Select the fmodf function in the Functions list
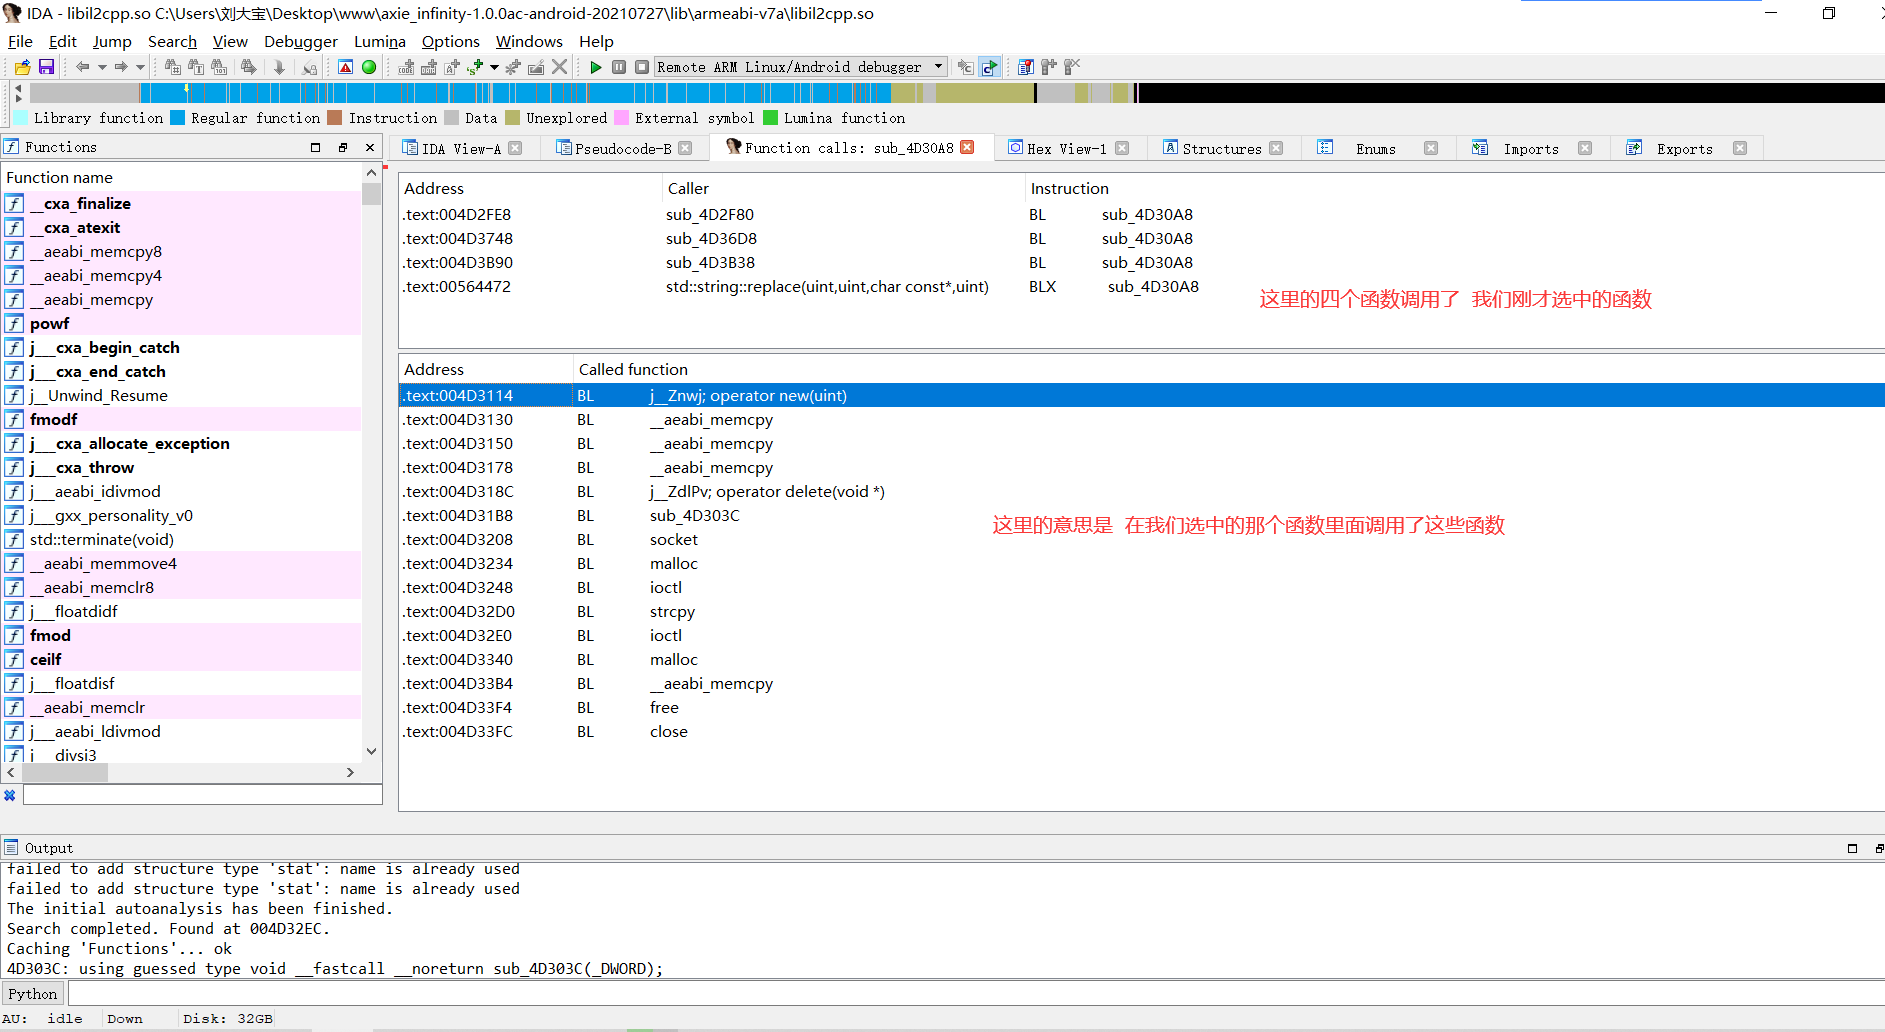The height and width of the screenshot is (1032, 1885). (54, 419)
